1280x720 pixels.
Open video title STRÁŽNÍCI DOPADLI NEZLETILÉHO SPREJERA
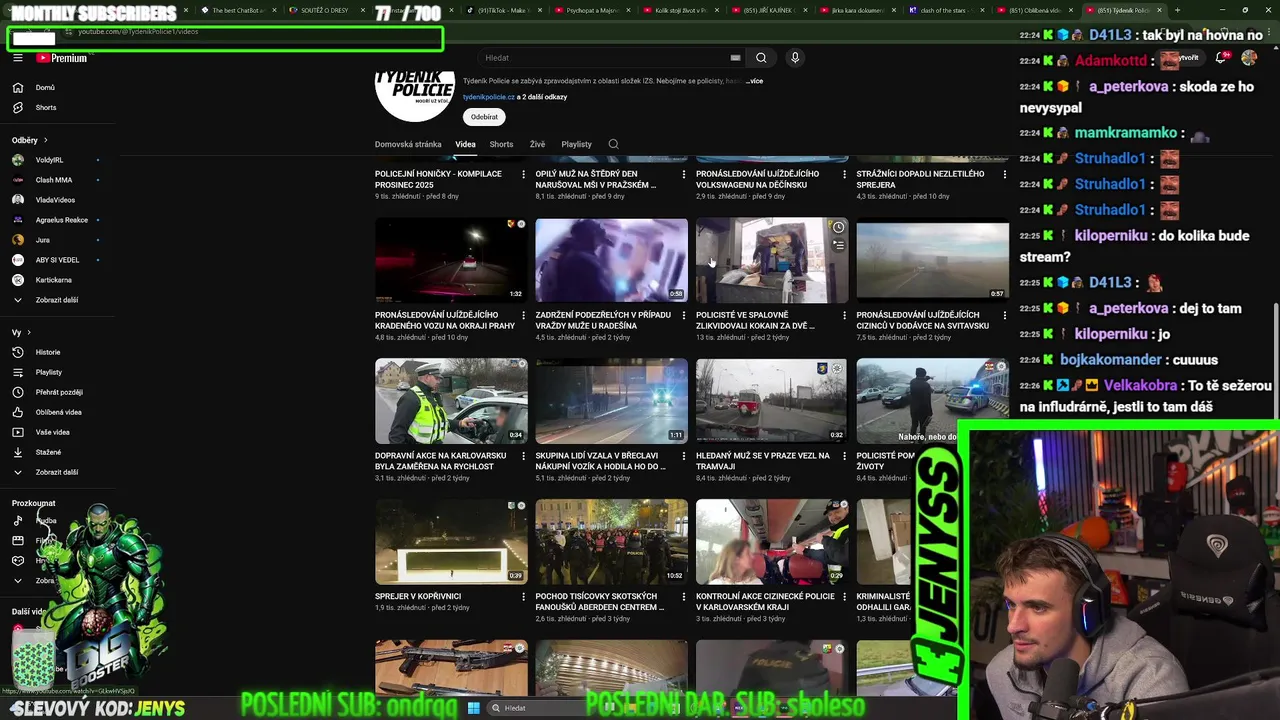[920, 179]
